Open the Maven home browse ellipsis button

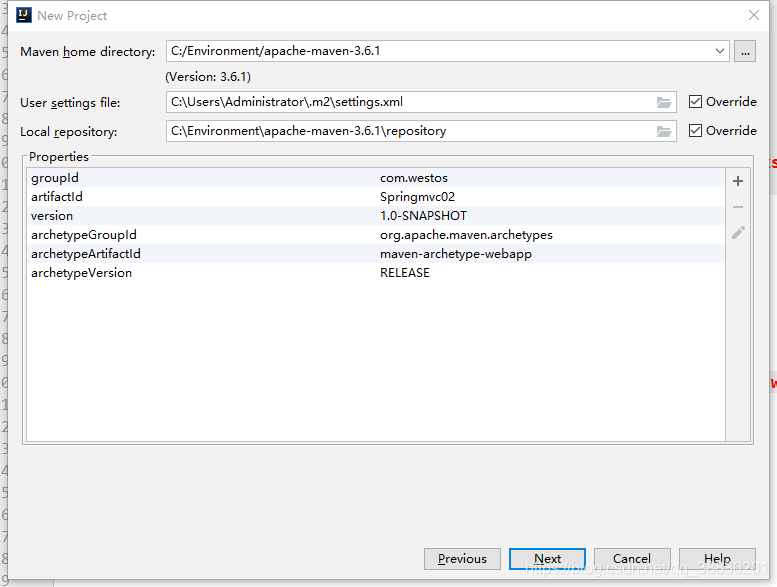point(745,51)
